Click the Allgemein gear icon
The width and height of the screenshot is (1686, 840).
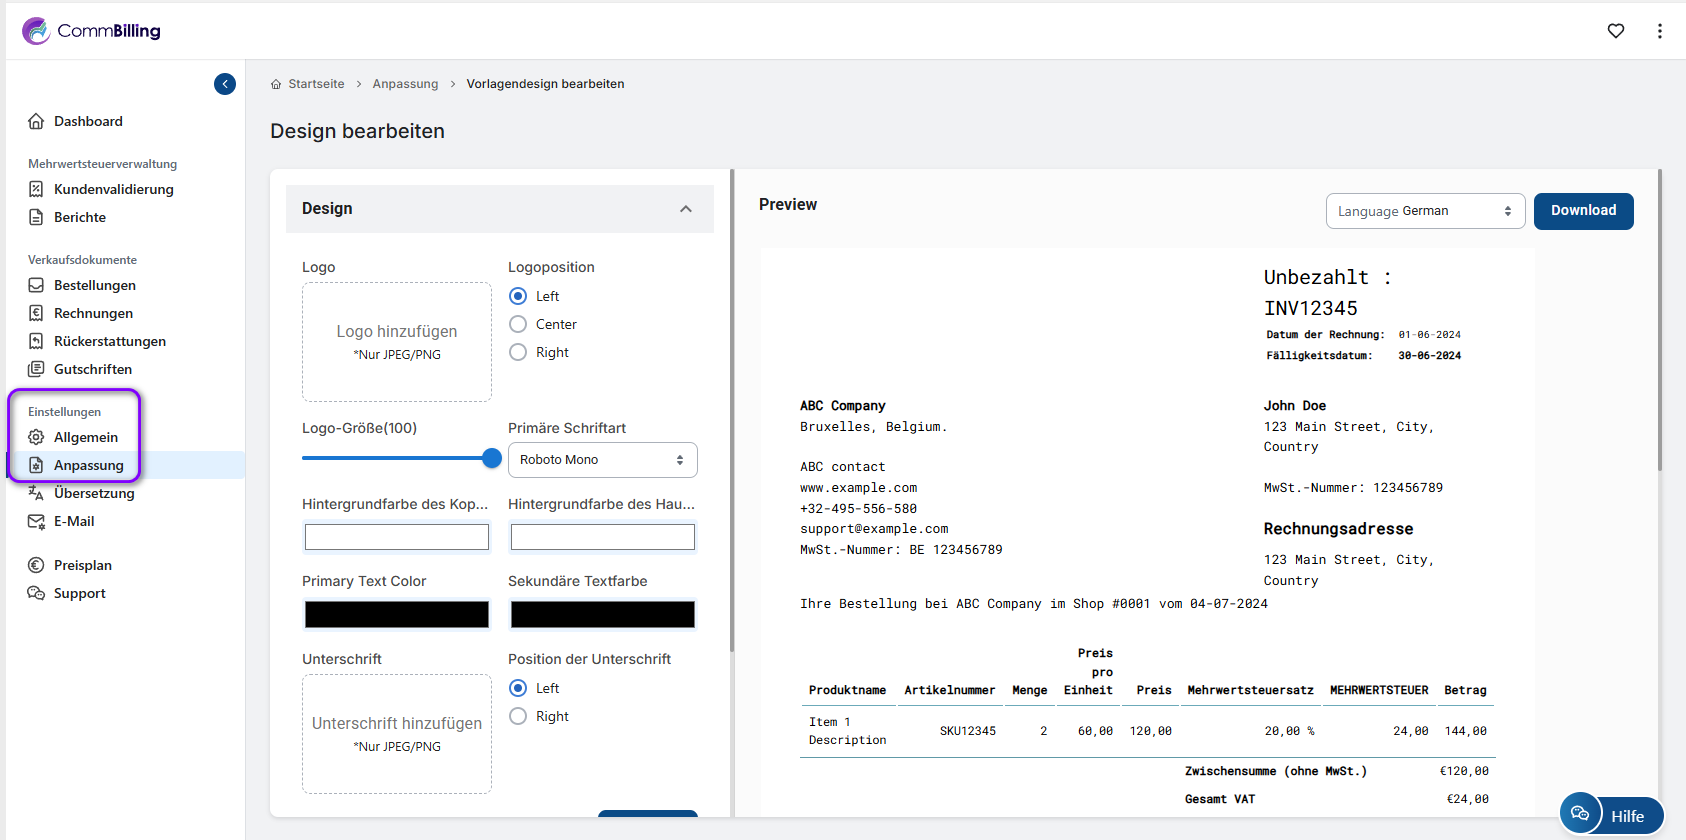click(36, 437)
